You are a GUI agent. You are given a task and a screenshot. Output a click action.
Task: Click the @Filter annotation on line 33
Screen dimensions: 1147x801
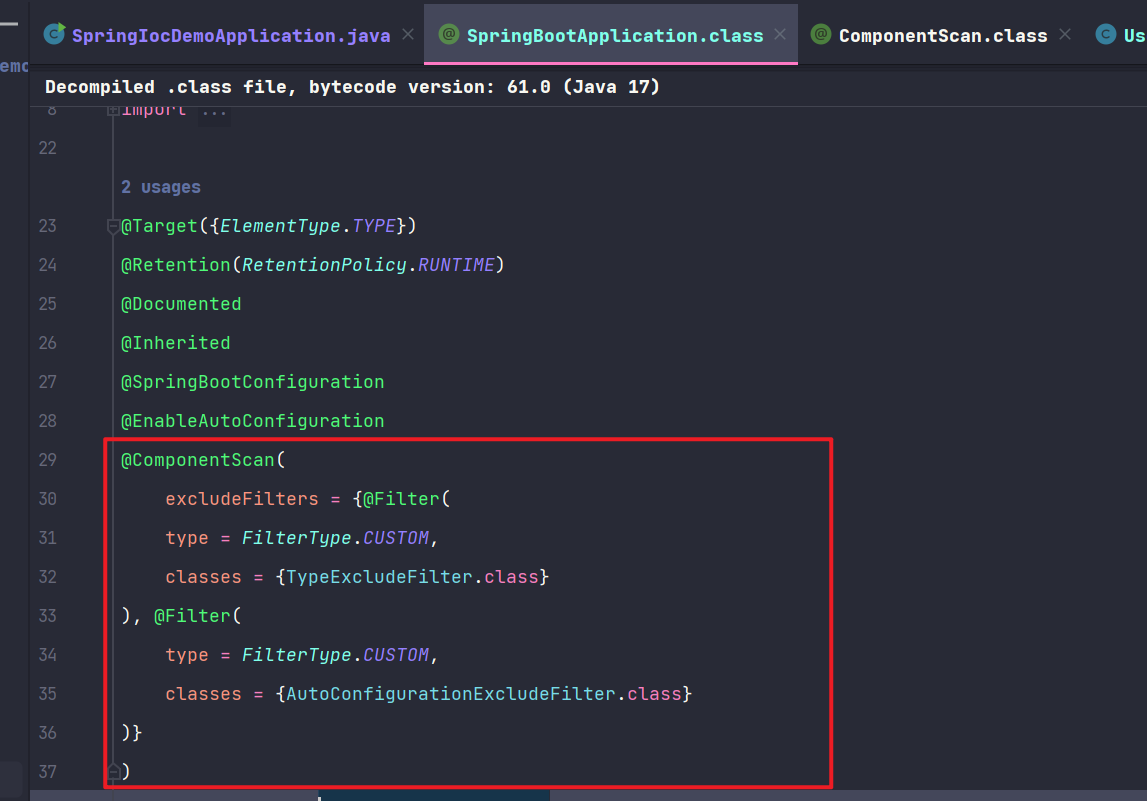(x=192, y=616)
